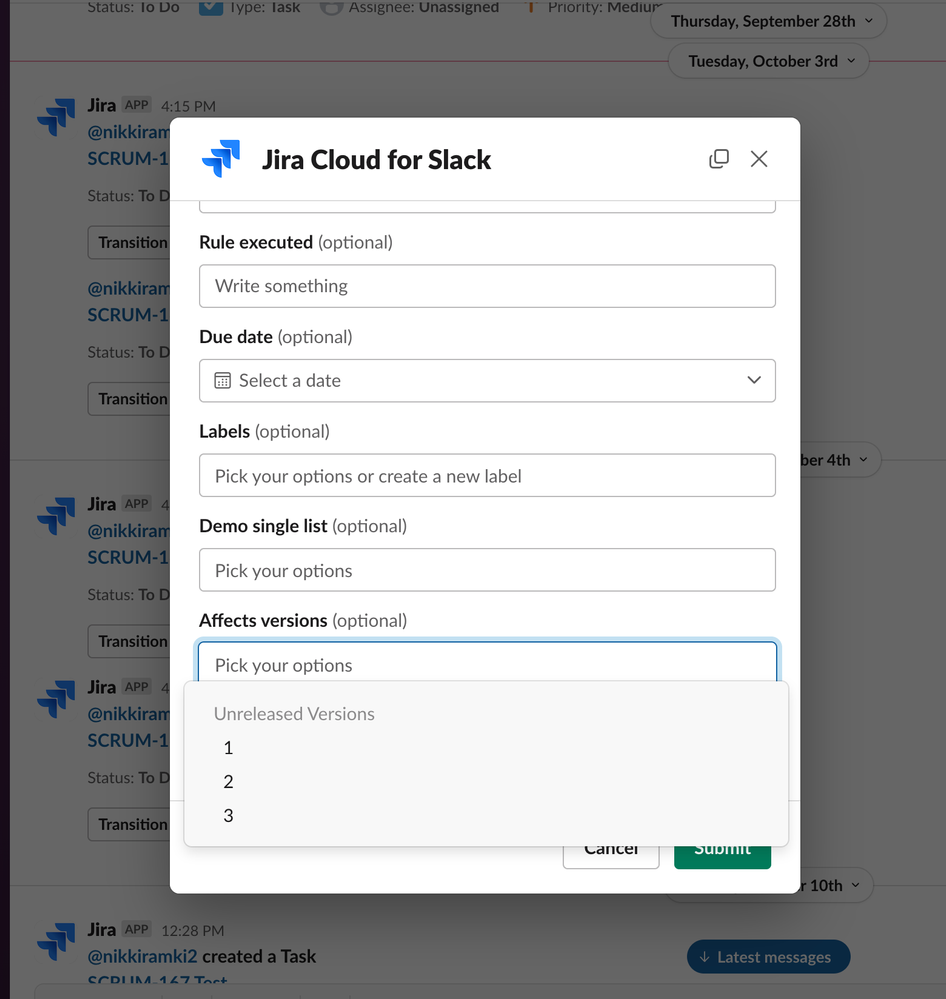Click the Jira logo in the modal header
The height and width of the screenshot is (999, 946).
(x=220, y=159)
